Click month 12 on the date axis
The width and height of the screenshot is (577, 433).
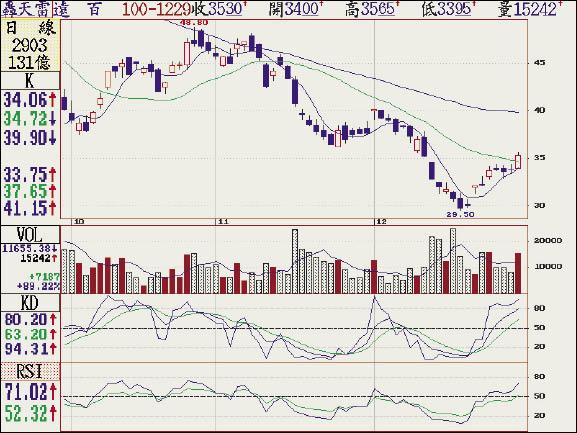[382, 221]
